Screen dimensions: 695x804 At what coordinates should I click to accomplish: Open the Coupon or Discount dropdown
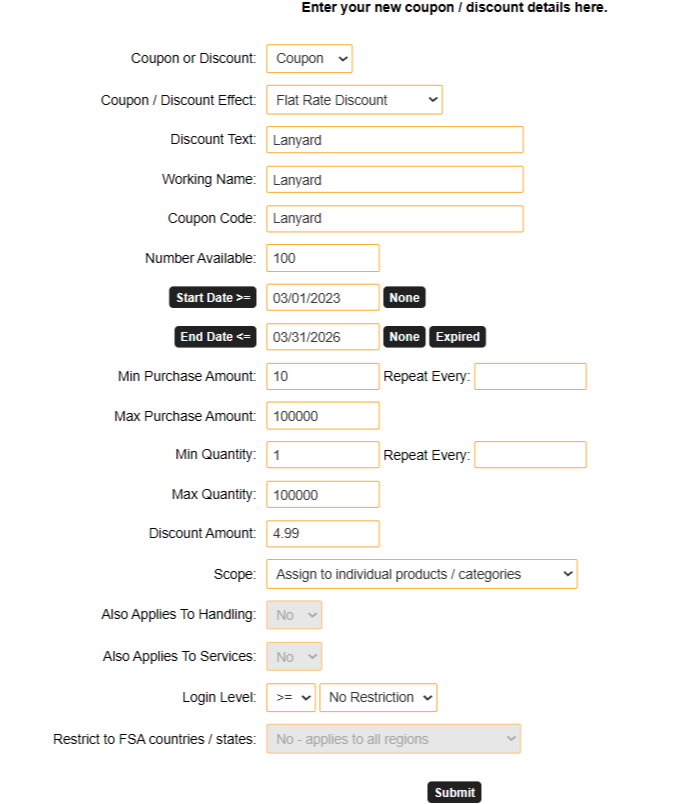click(x=309, y=59)
